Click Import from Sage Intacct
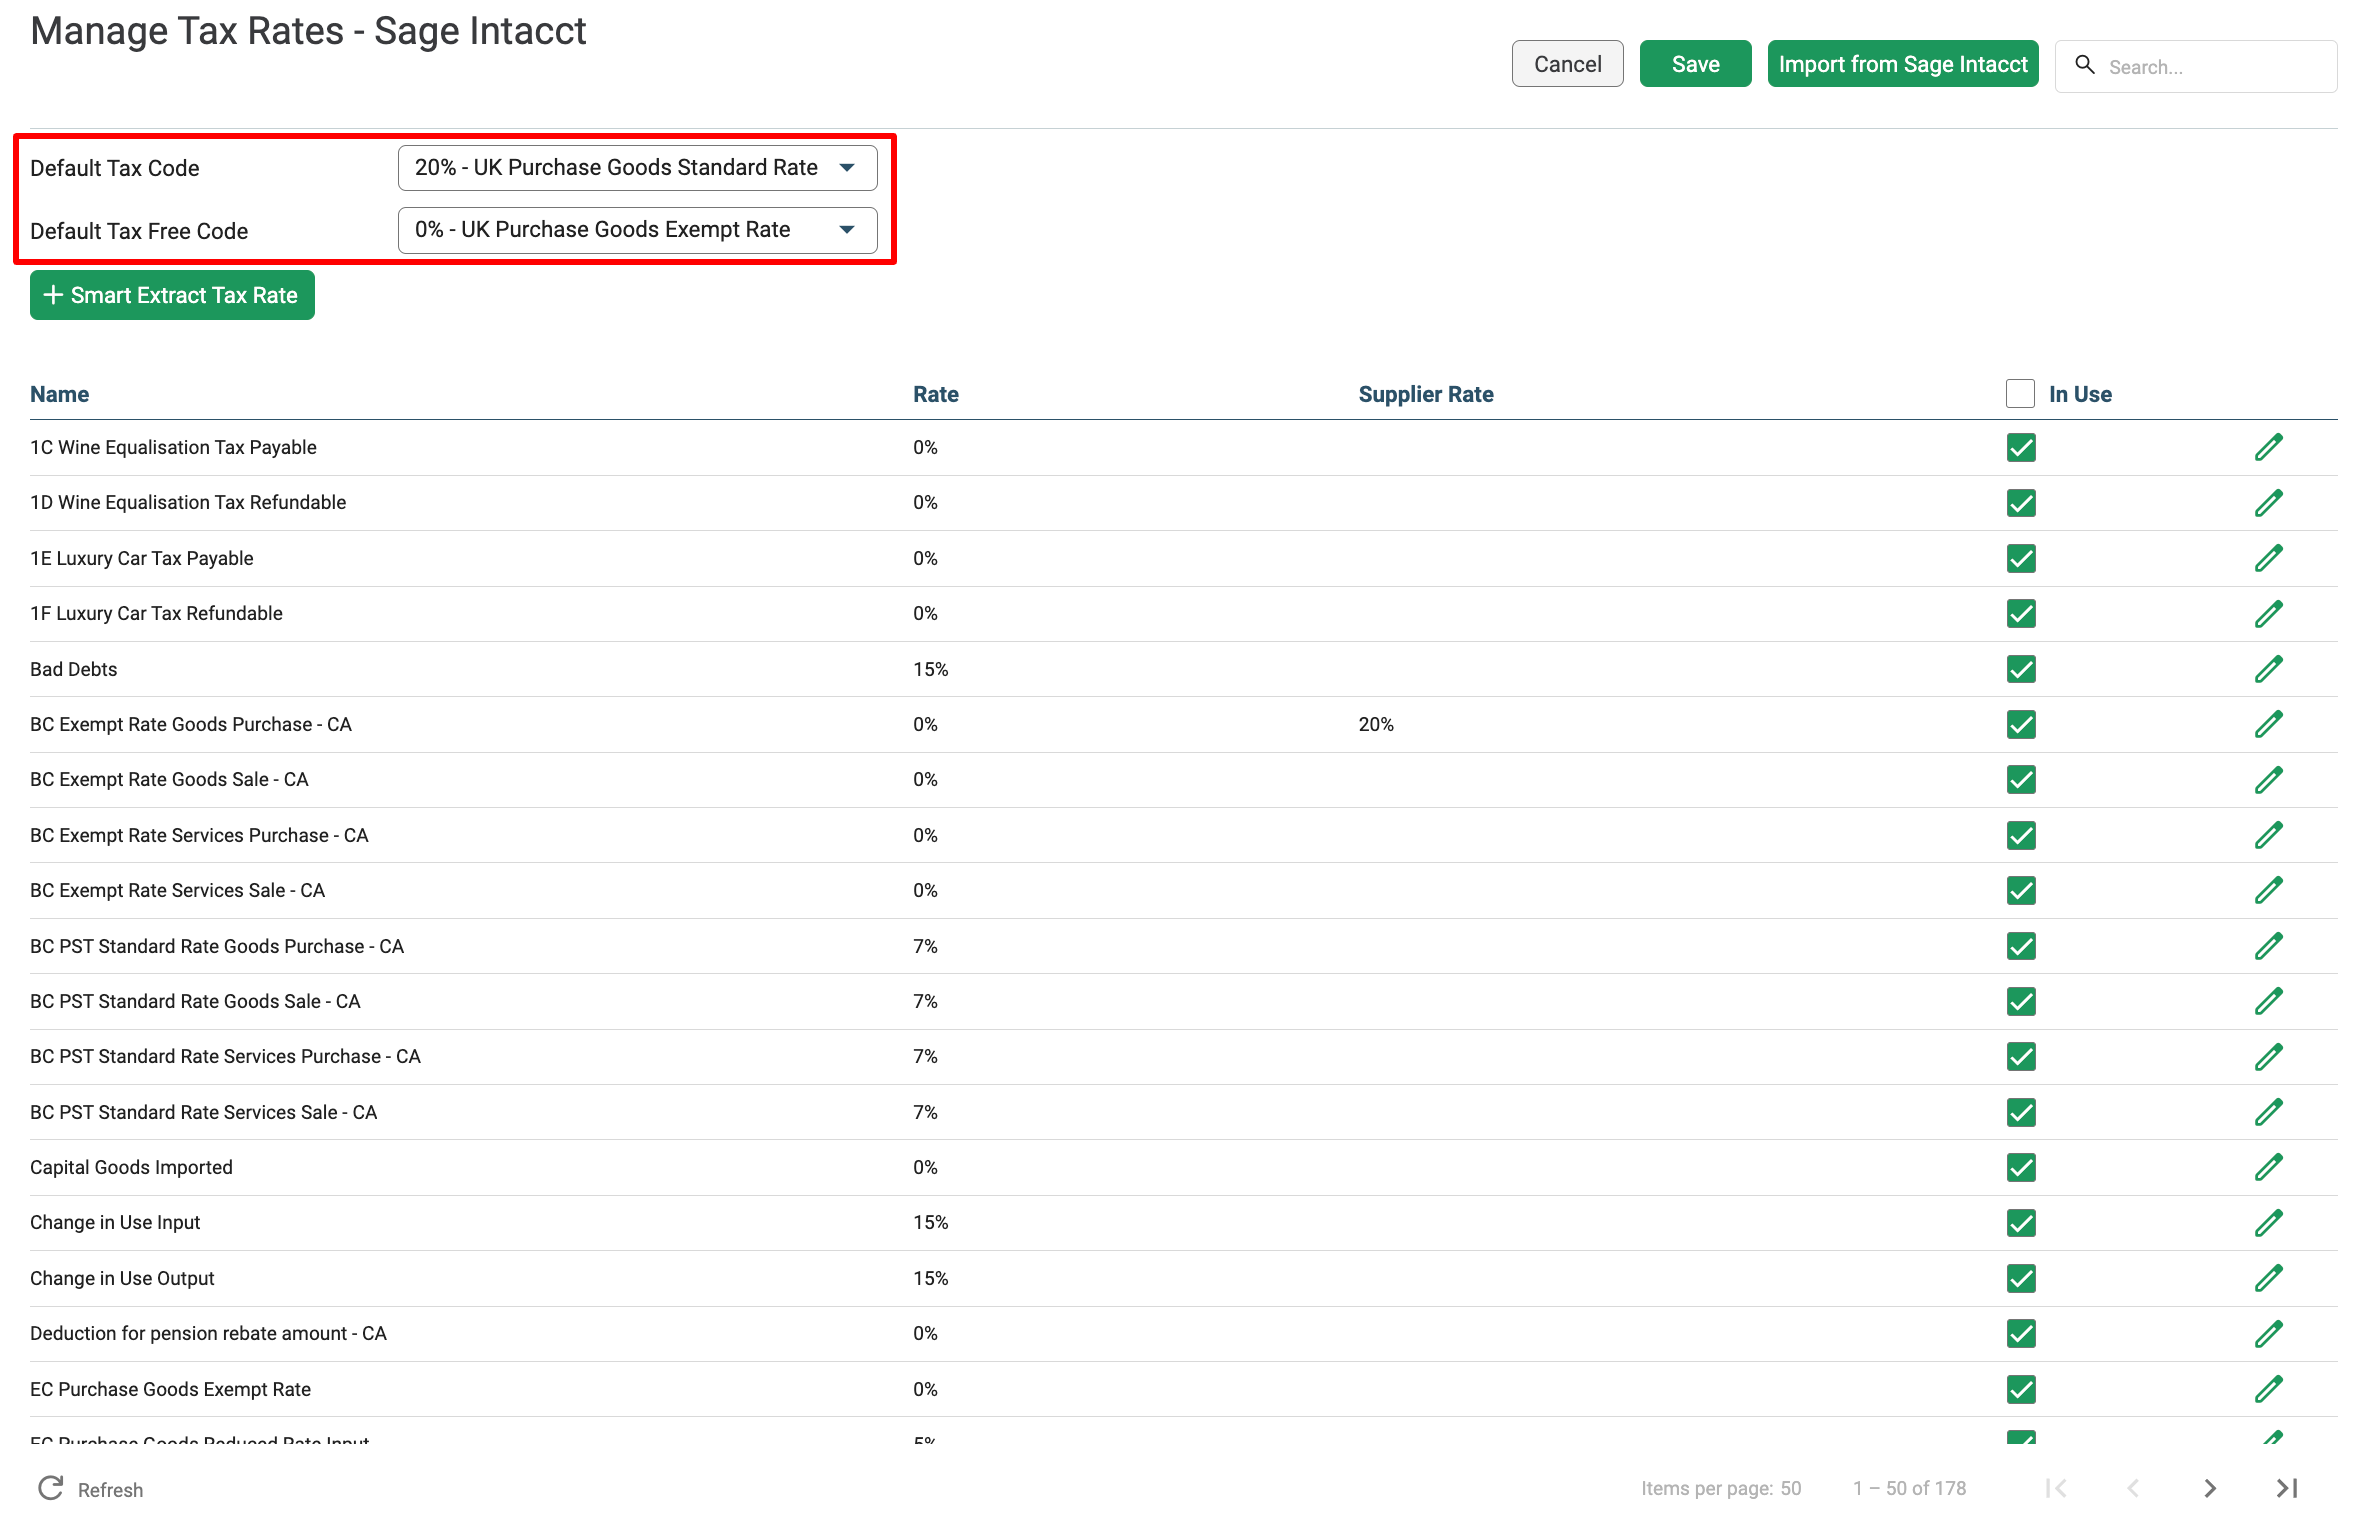The height and width of the screenshot is (1530, 2374). (x=1902, y=64)
